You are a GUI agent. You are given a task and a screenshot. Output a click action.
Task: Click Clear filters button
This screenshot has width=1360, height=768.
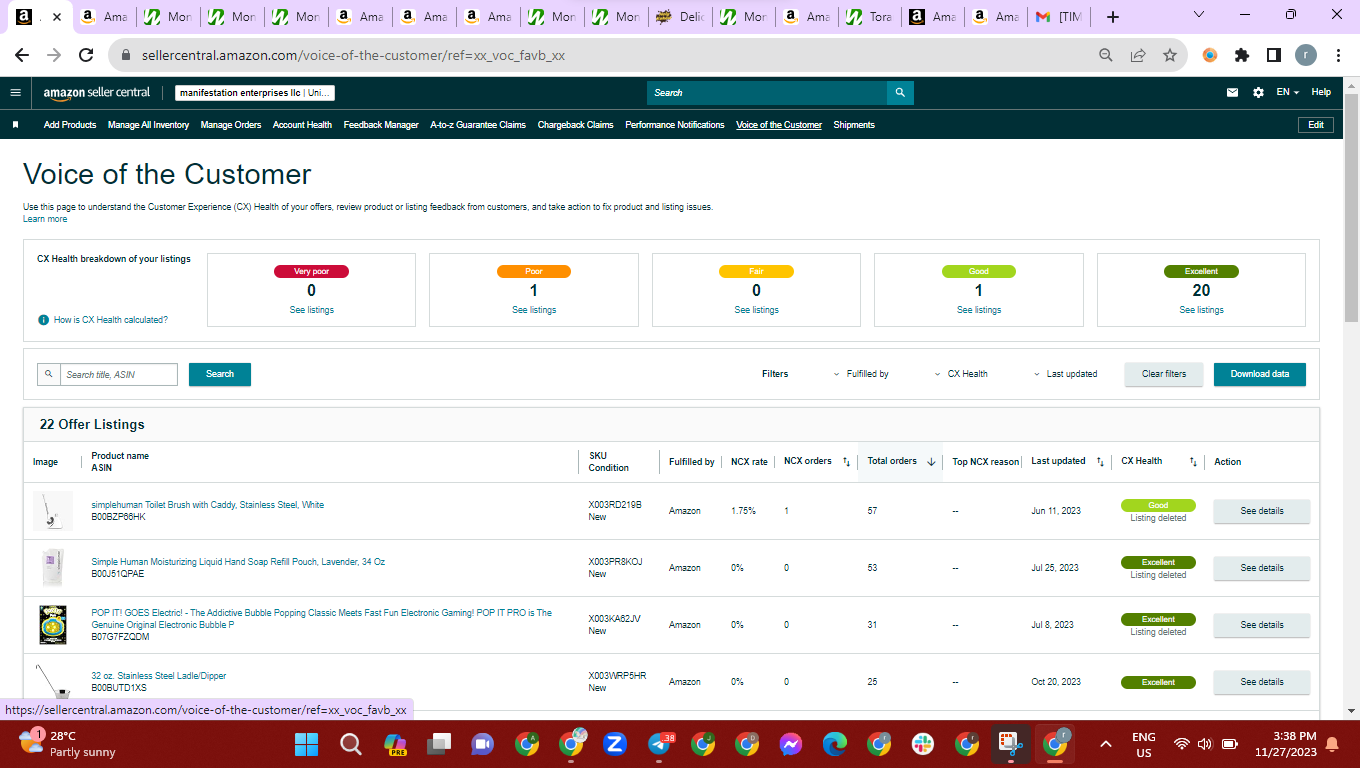[x=1164, y=374]
